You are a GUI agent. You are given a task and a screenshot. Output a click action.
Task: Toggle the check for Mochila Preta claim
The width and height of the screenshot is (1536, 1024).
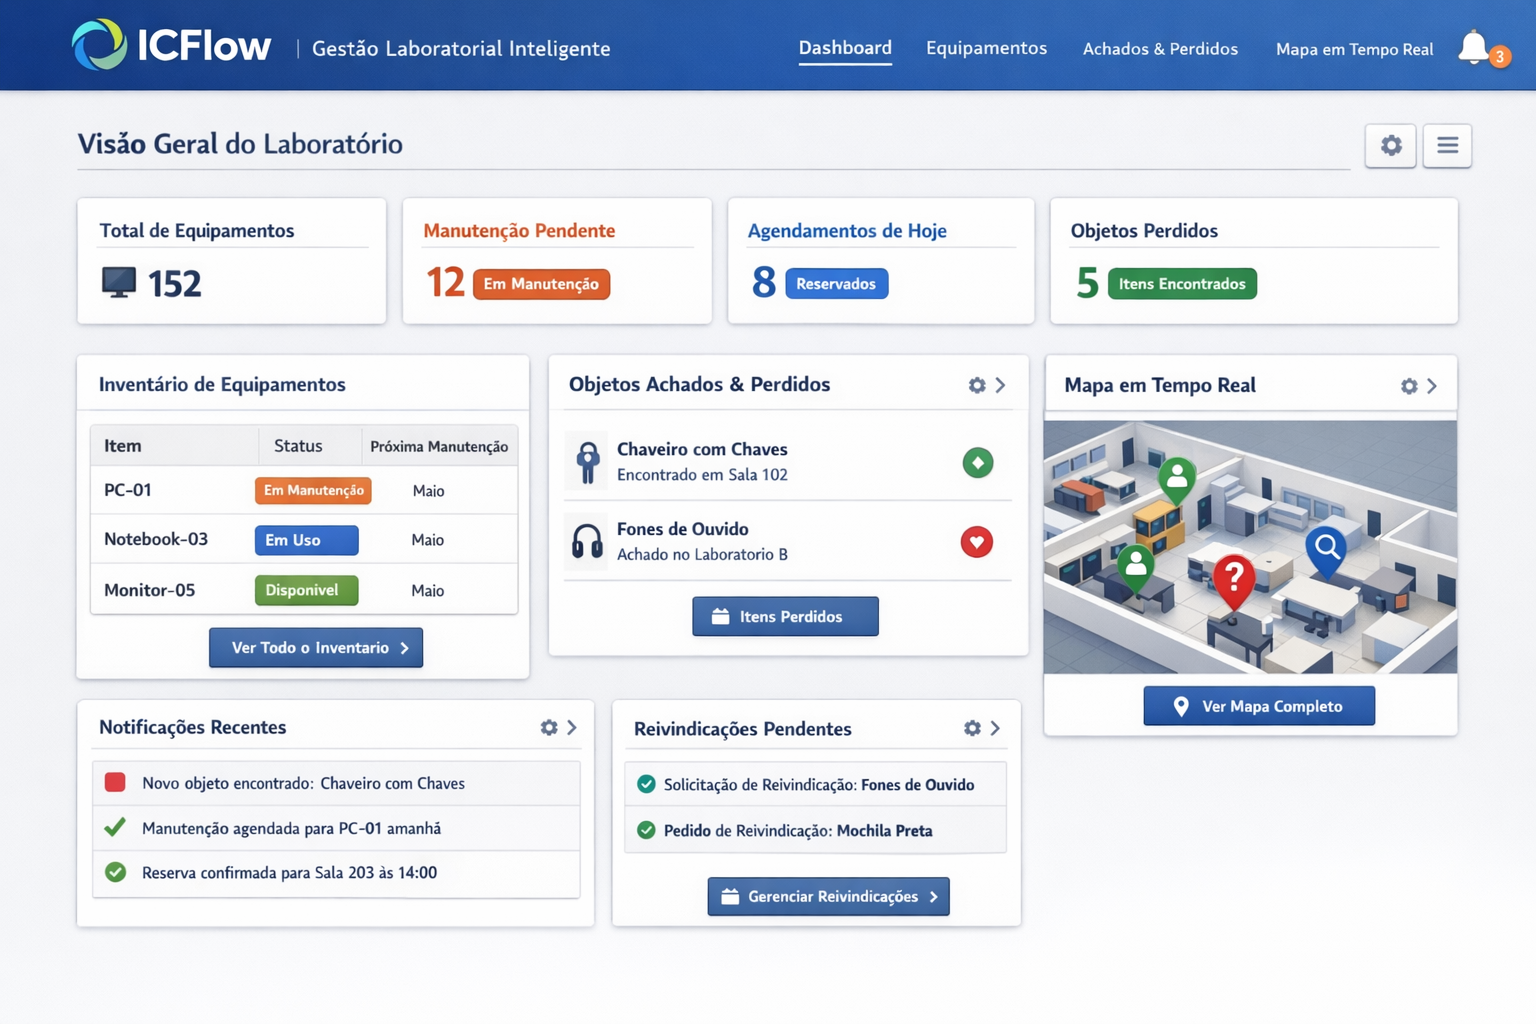646,830
